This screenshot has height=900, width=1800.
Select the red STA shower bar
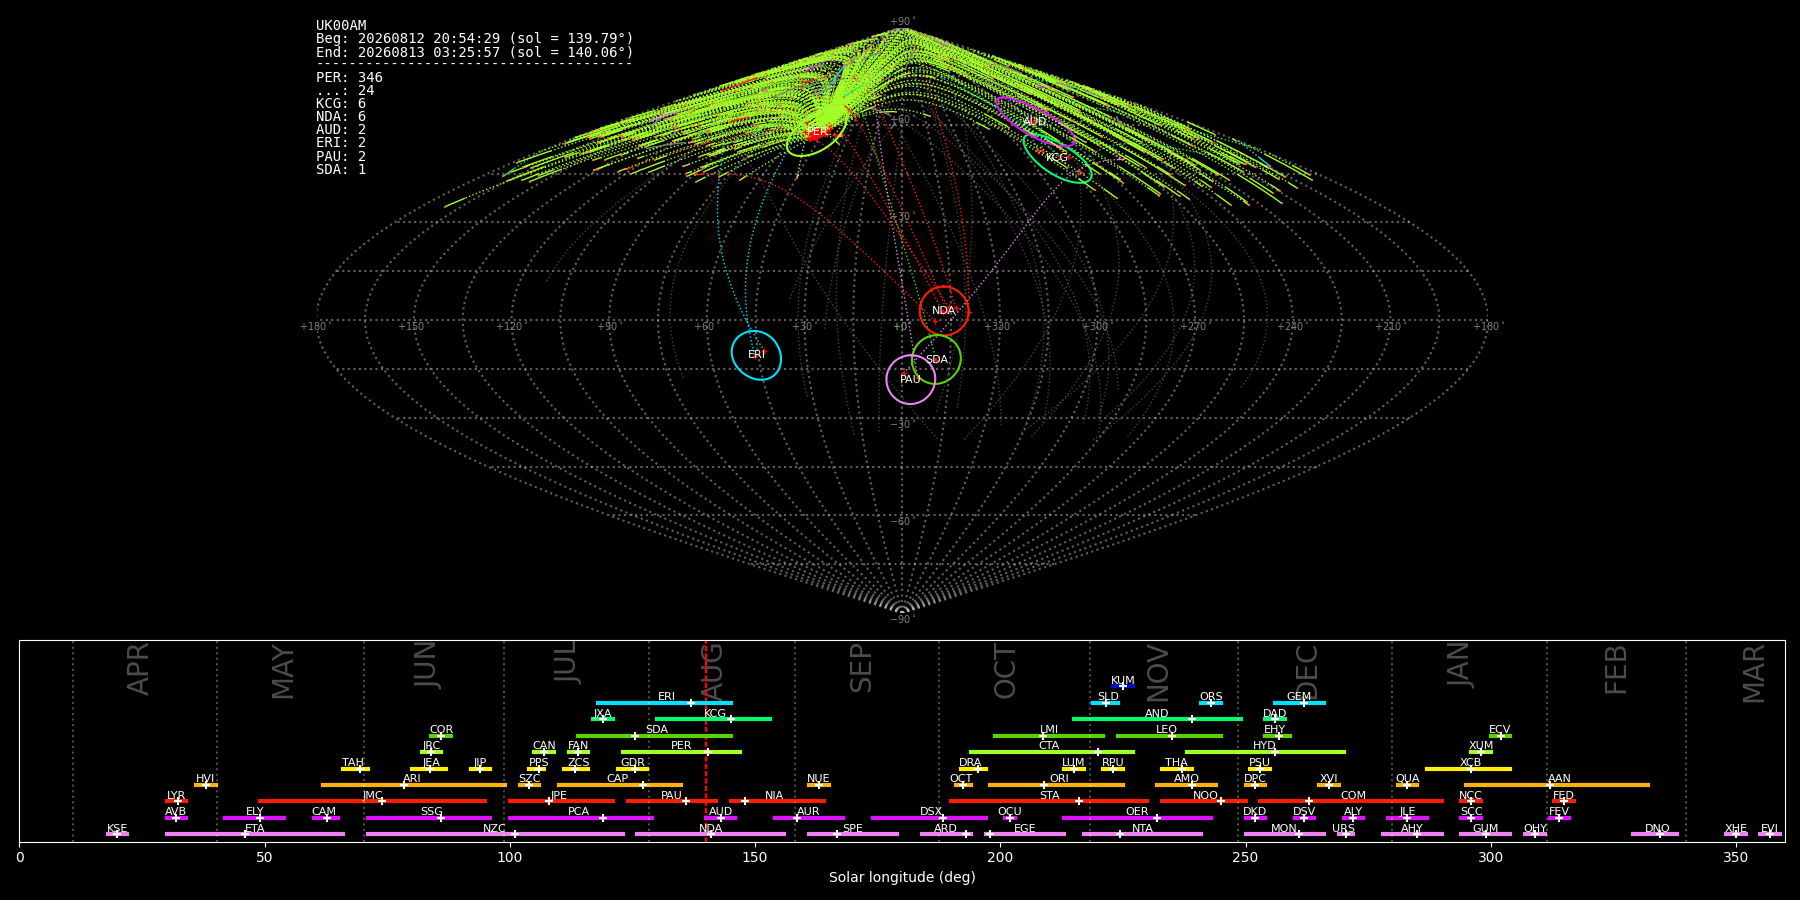(1049, 801)
